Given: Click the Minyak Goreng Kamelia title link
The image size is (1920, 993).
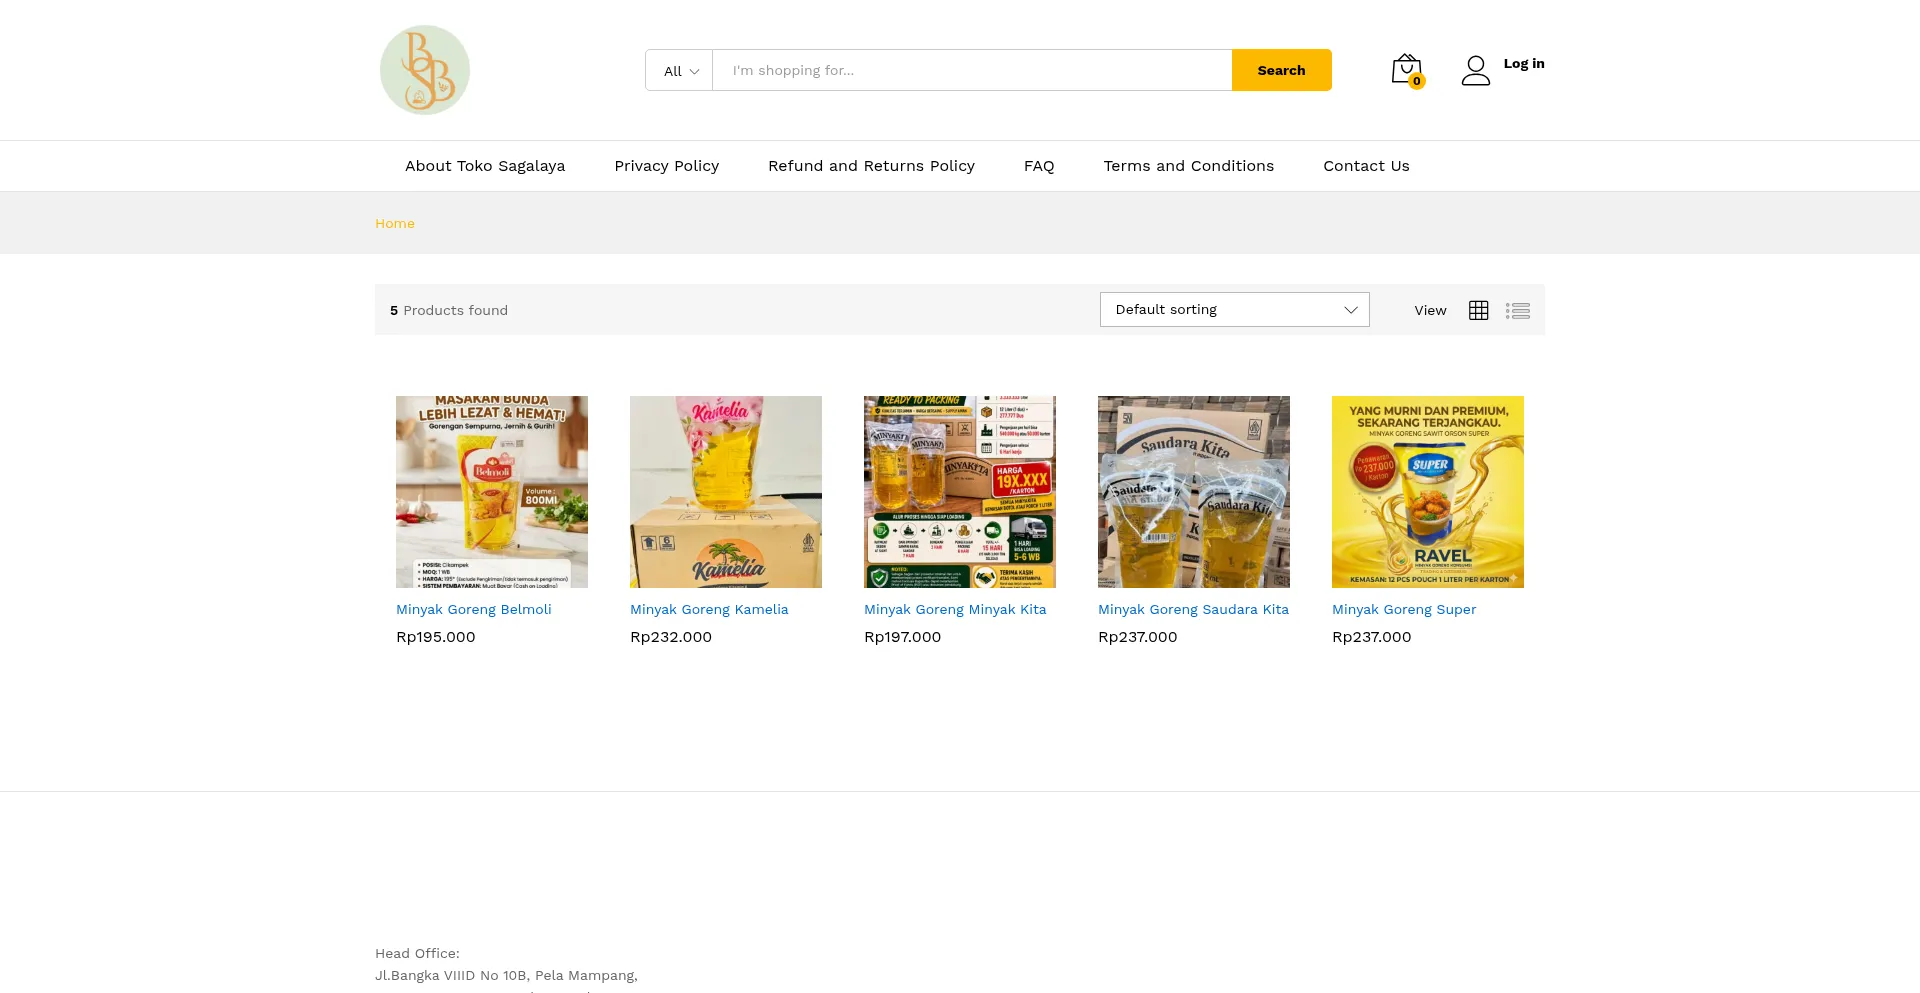Looking at the screenshot, I should point(709,609).
